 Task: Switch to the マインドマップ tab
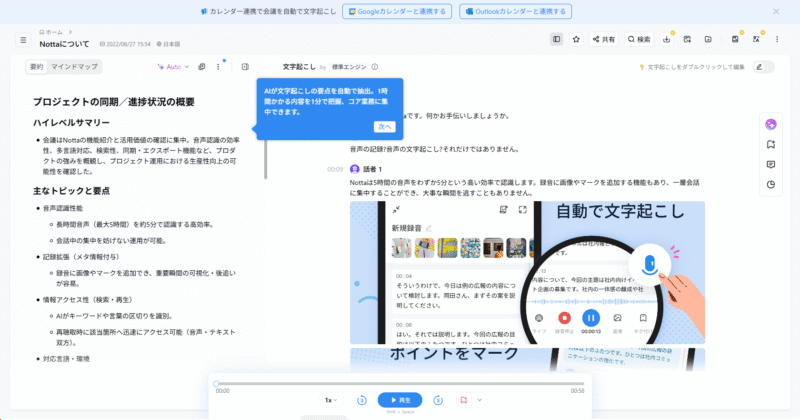(75, 67)
